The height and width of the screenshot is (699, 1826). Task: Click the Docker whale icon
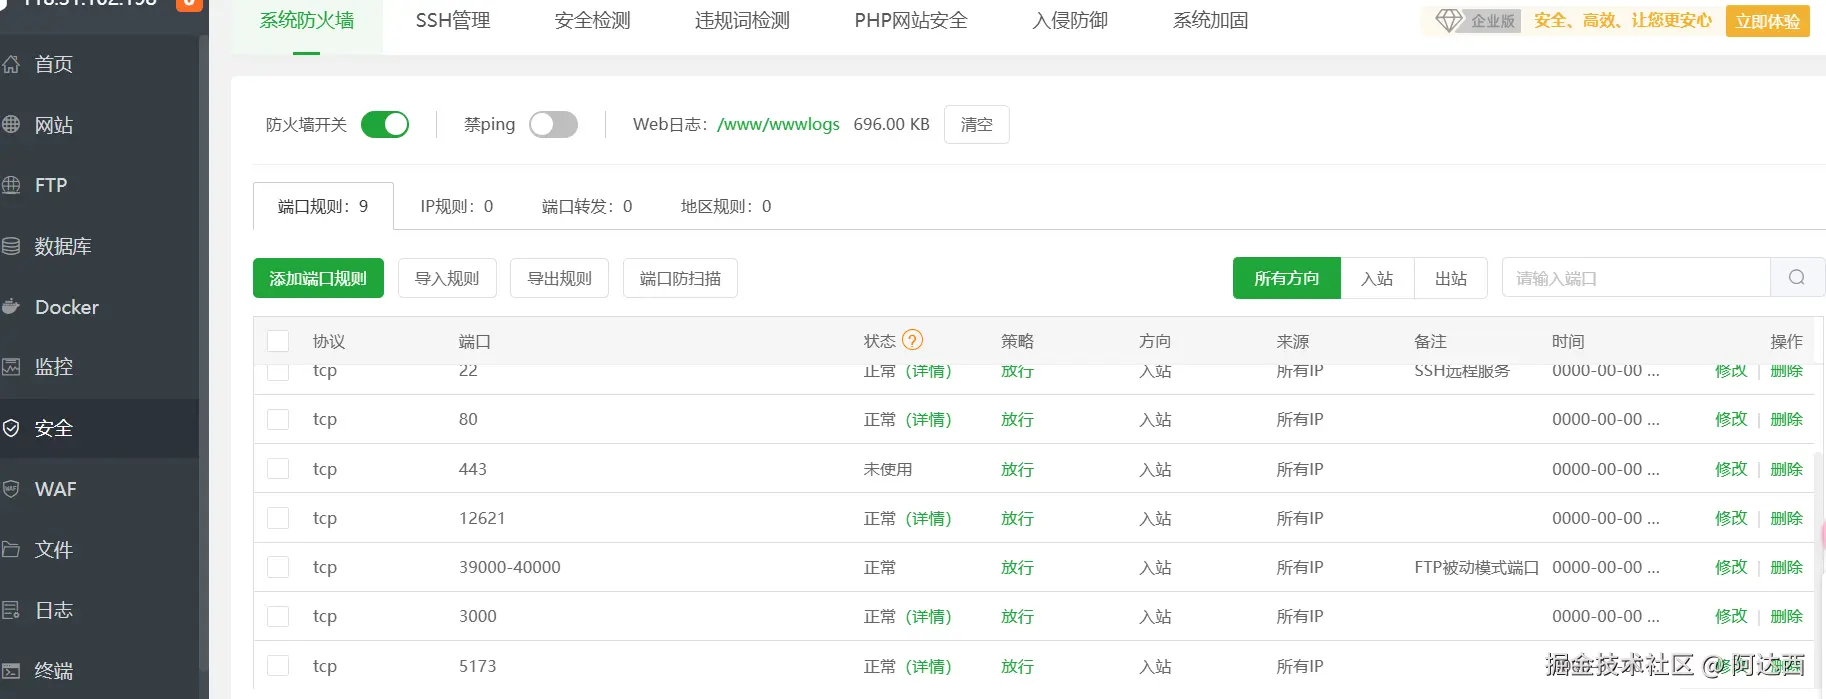pyautogui.click(x=11, y=307)
